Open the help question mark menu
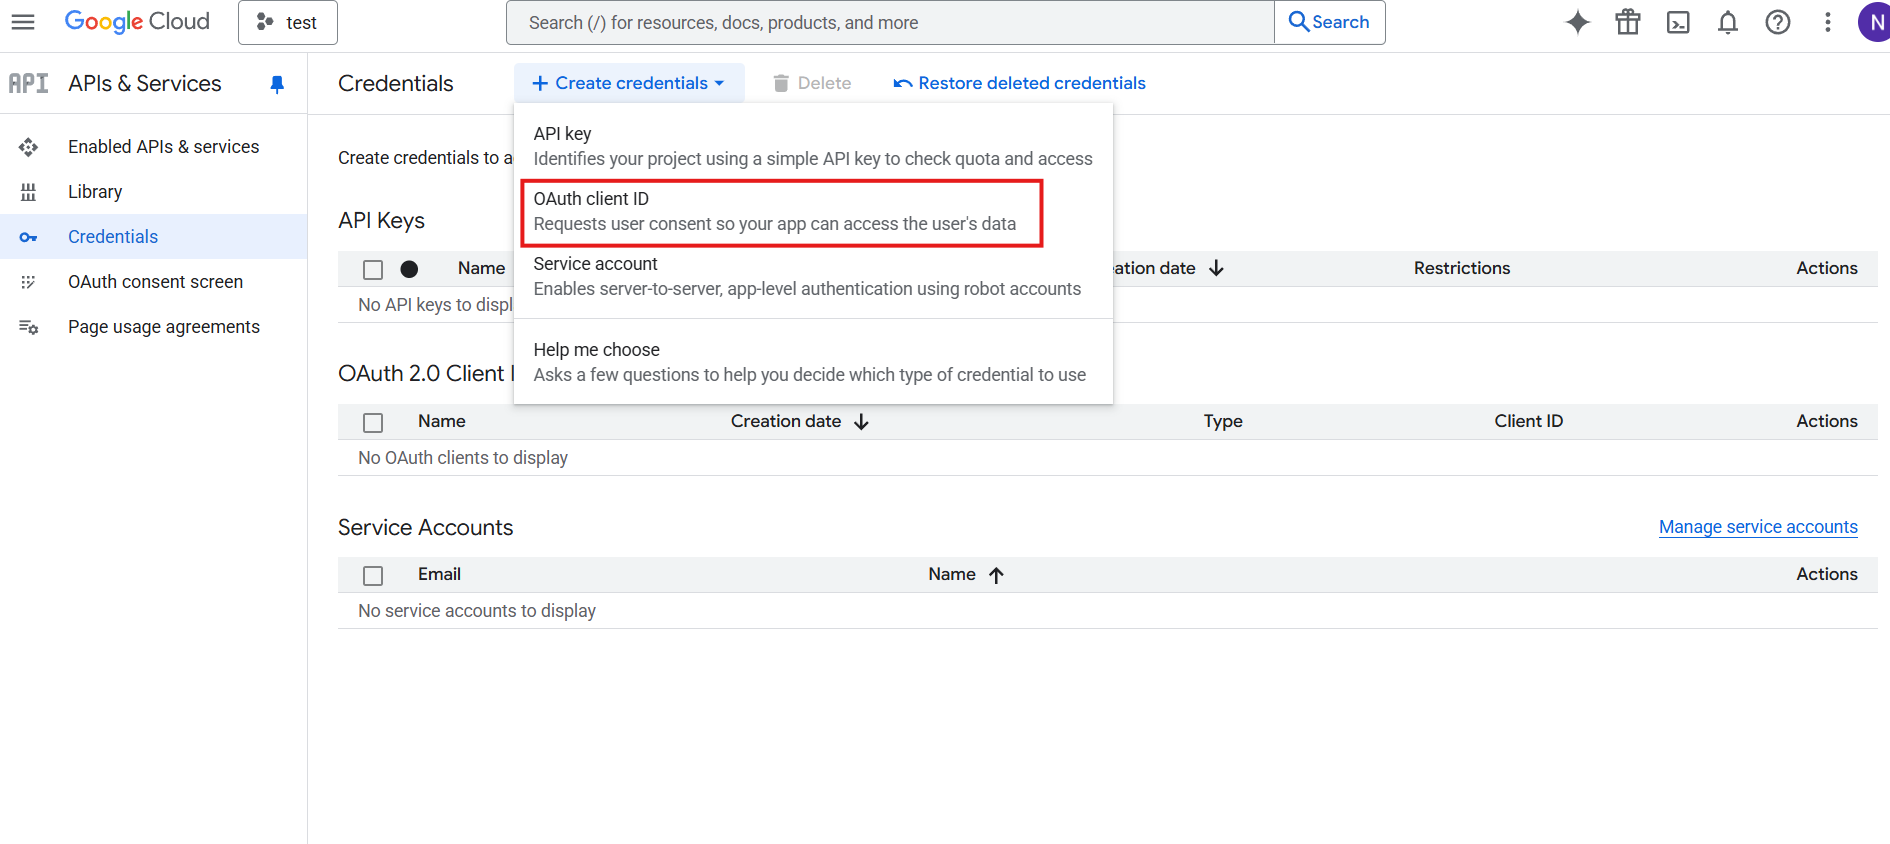This screenshot has width=1890, height=844. point(1777,22)
